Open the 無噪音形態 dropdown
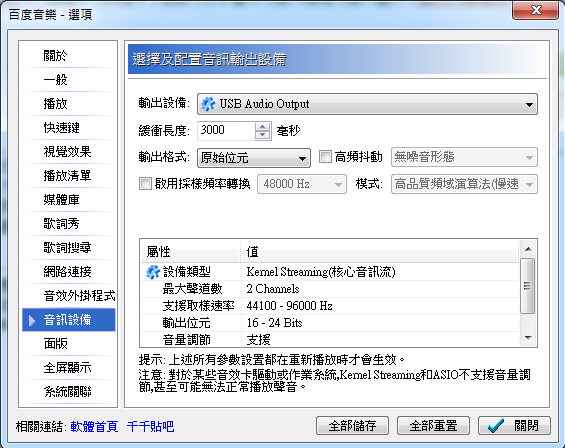 tap(464, 157)
